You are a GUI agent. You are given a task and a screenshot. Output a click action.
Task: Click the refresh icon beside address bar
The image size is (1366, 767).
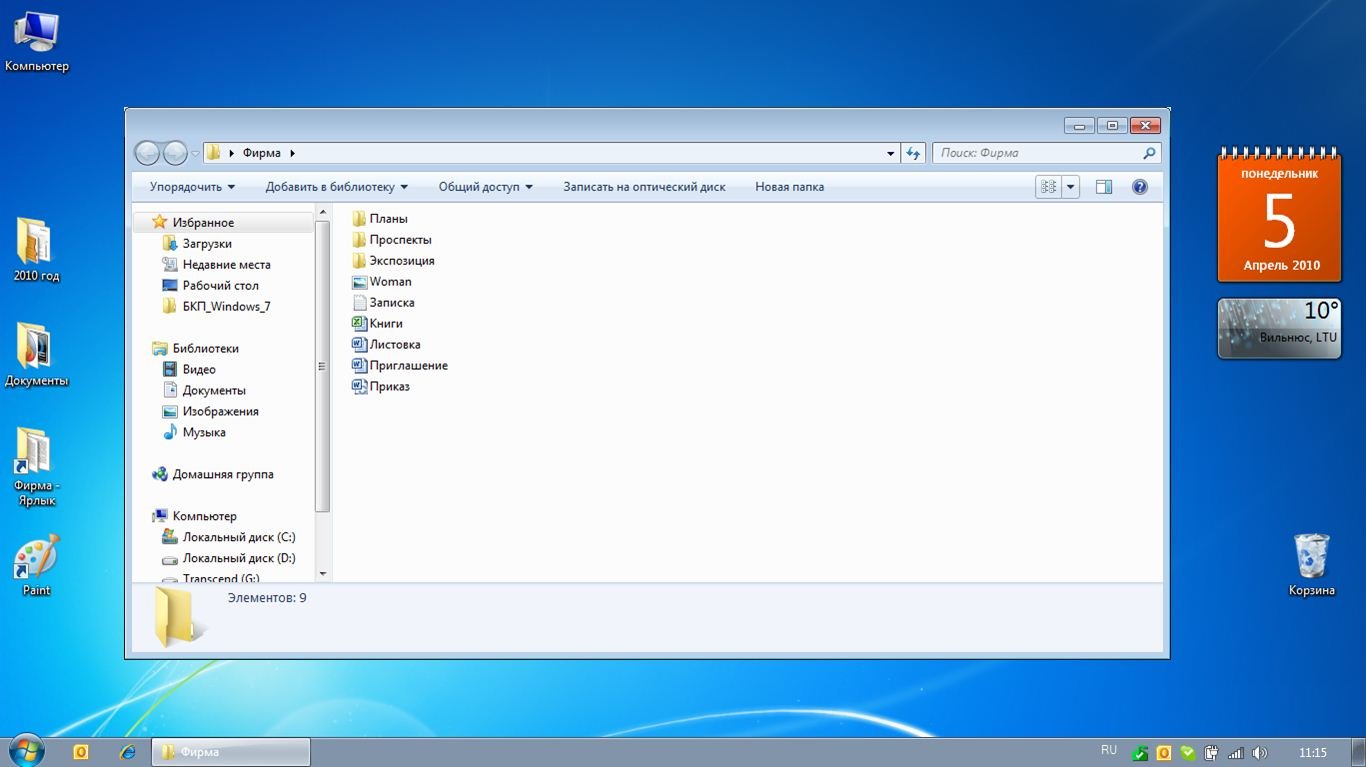912,153
